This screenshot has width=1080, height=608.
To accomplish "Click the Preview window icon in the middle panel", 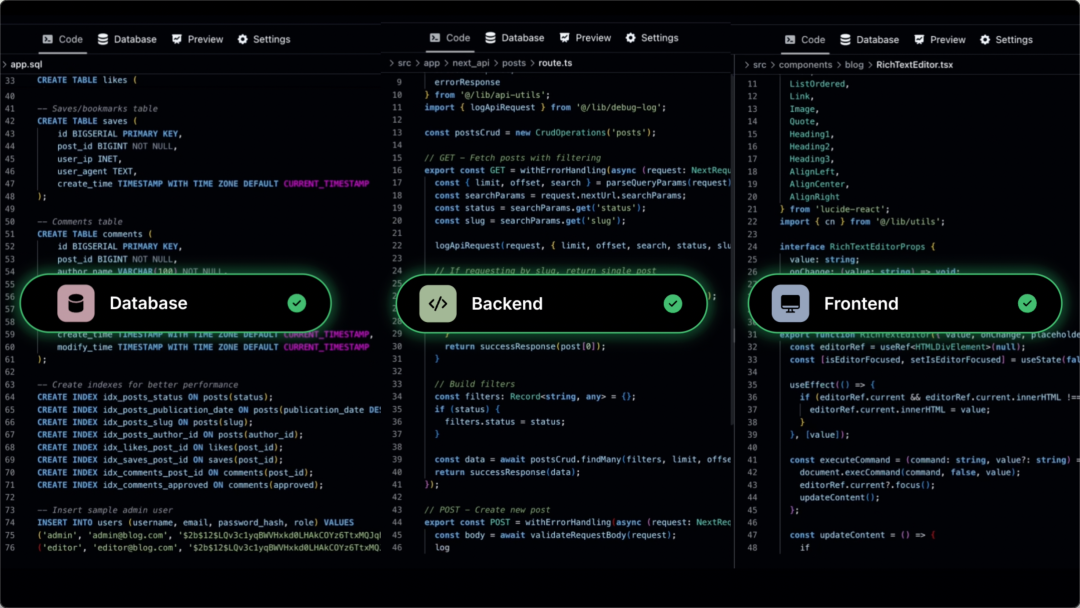I will pyautogui.click(x=564, y=37).
